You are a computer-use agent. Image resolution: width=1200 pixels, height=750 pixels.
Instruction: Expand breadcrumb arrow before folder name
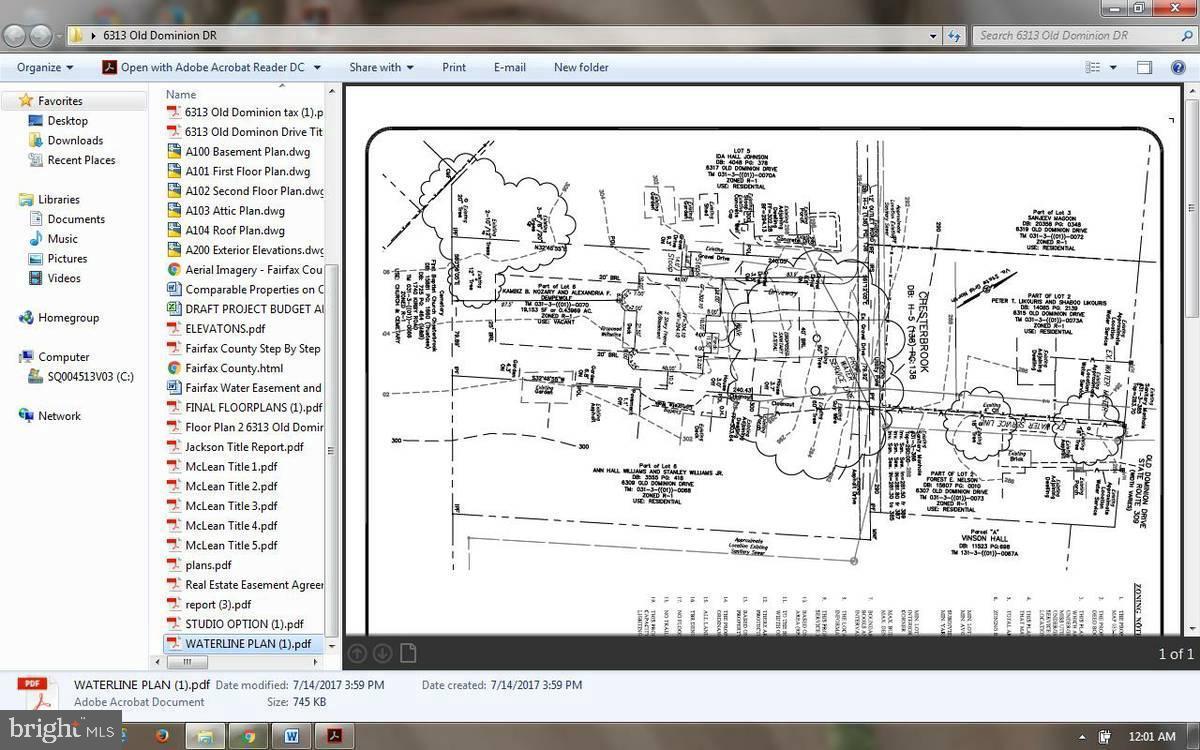(x=93, y=35)
